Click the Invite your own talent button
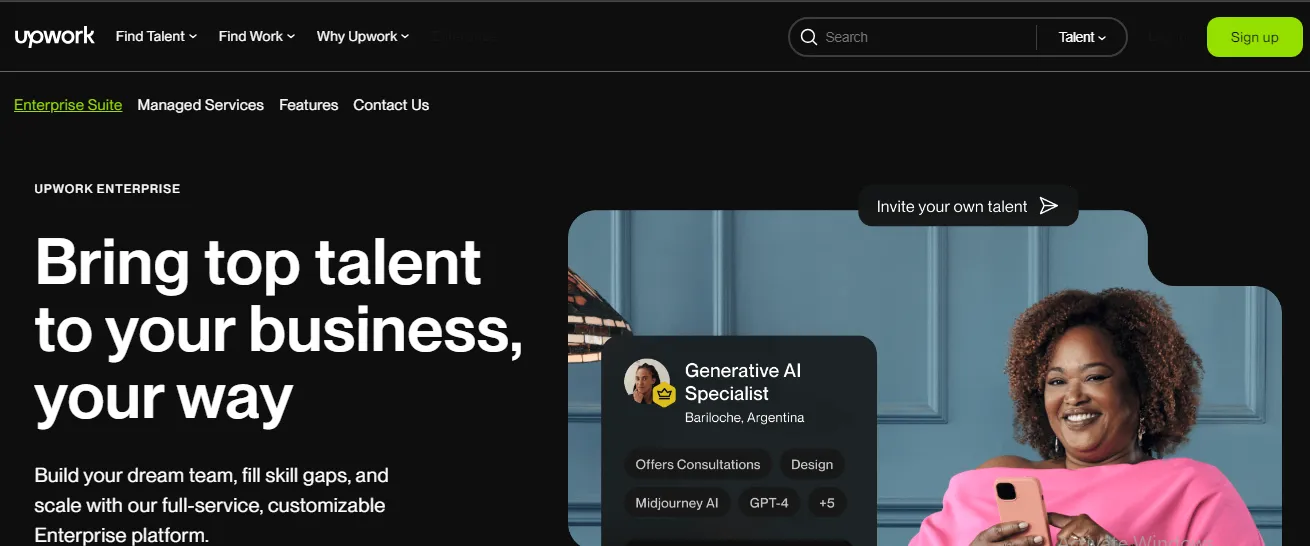1310x546 pixels. (x=968, y=206)
